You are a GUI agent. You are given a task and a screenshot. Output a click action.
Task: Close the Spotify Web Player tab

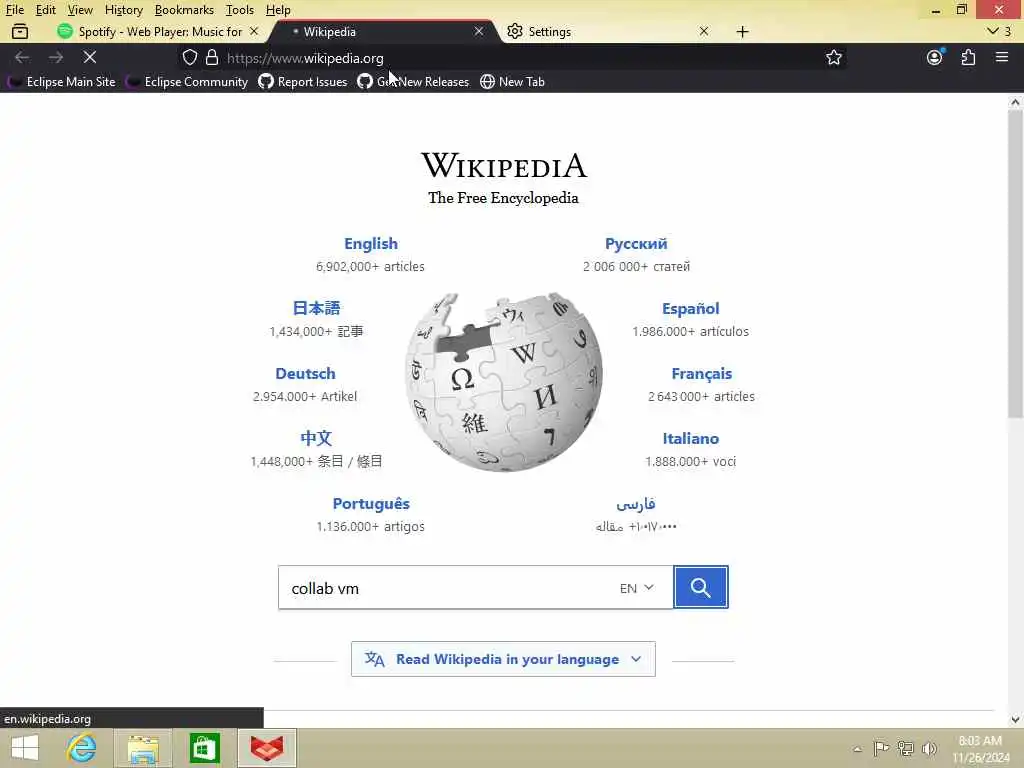click(254, 31)
